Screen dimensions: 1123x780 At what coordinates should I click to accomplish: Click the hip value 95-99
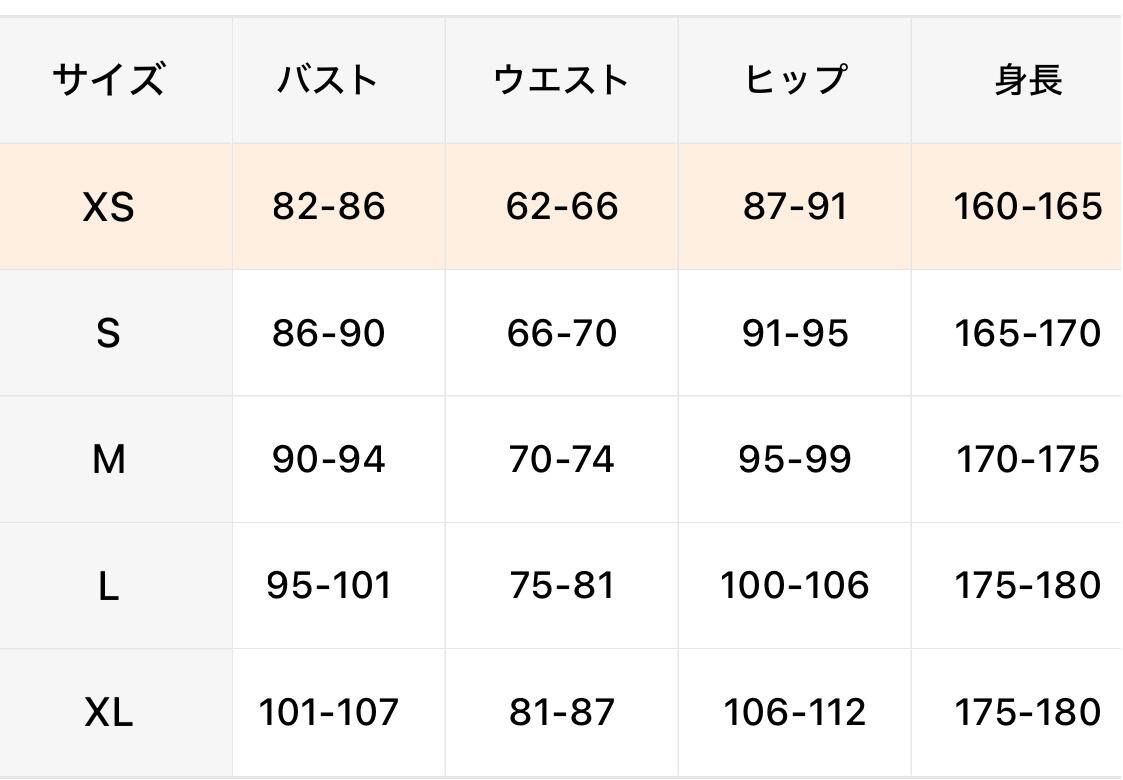[x=795, y=459]
